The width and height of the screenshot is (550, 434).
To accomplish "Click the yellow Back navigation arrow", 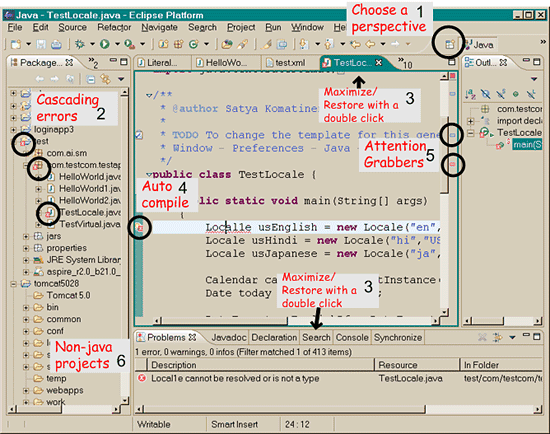I will (370, 44).
